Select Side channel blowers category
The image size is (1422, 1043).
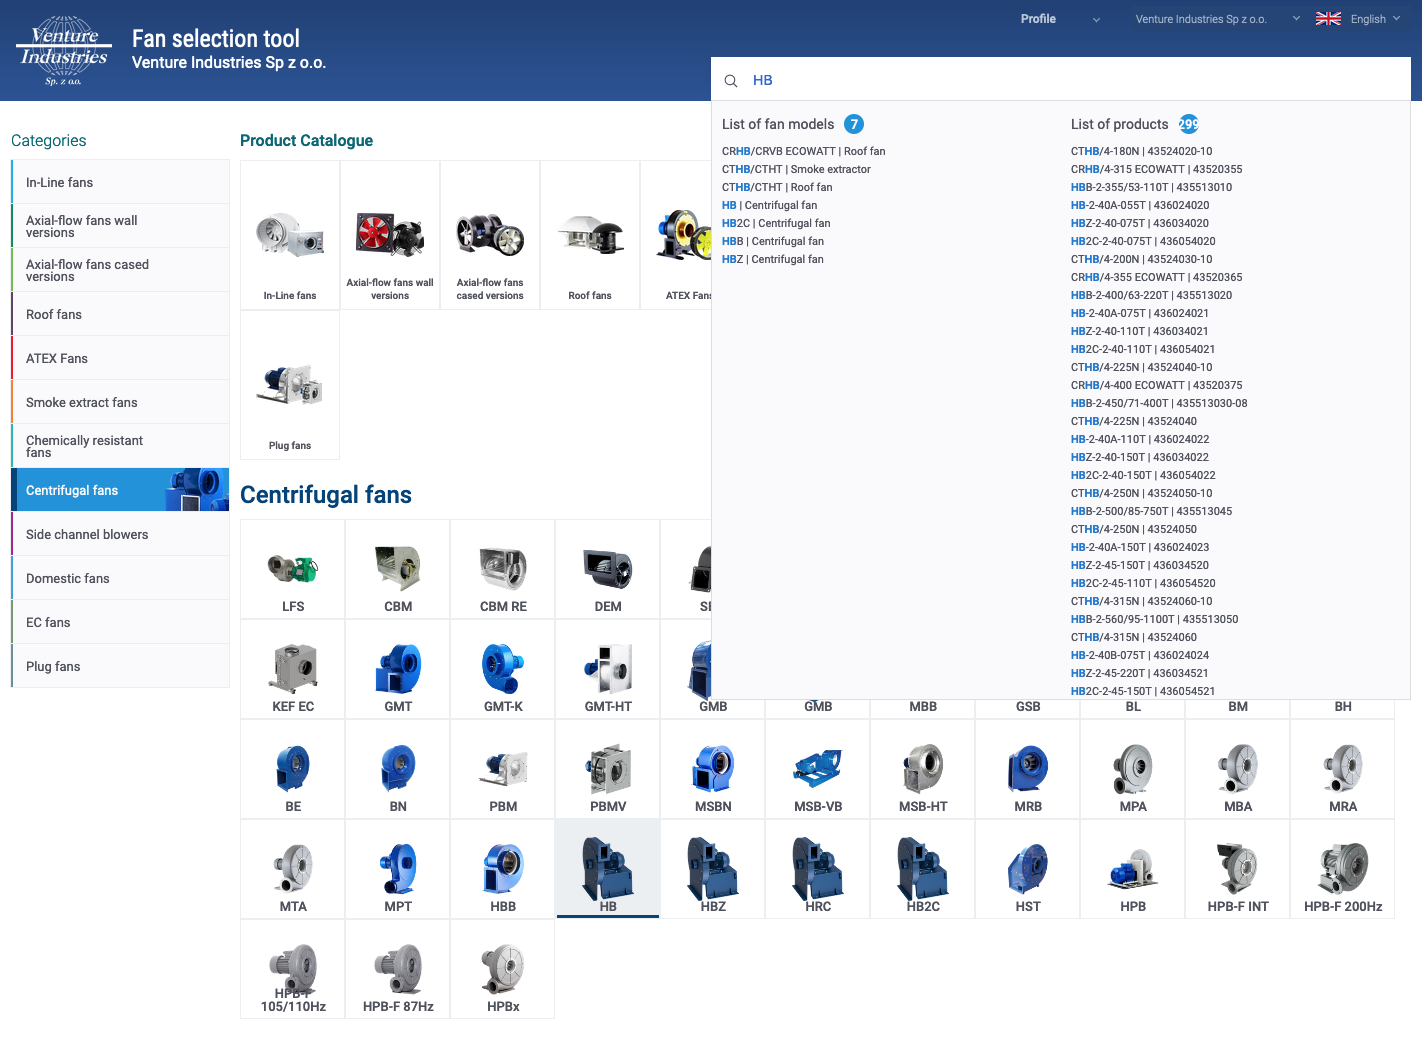coord(120,534)
